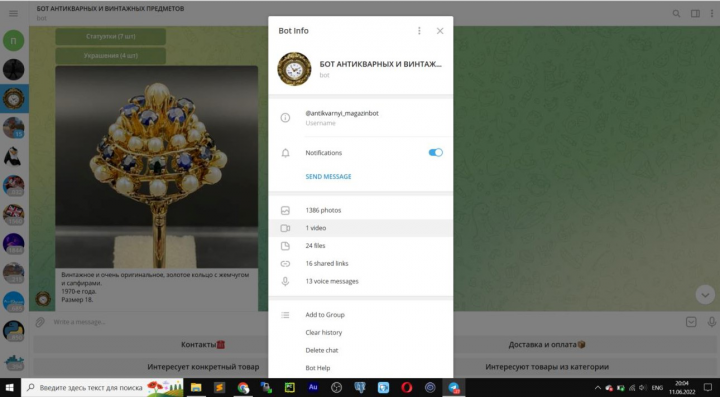Open the hamburger main menu

tap(13, 13)
